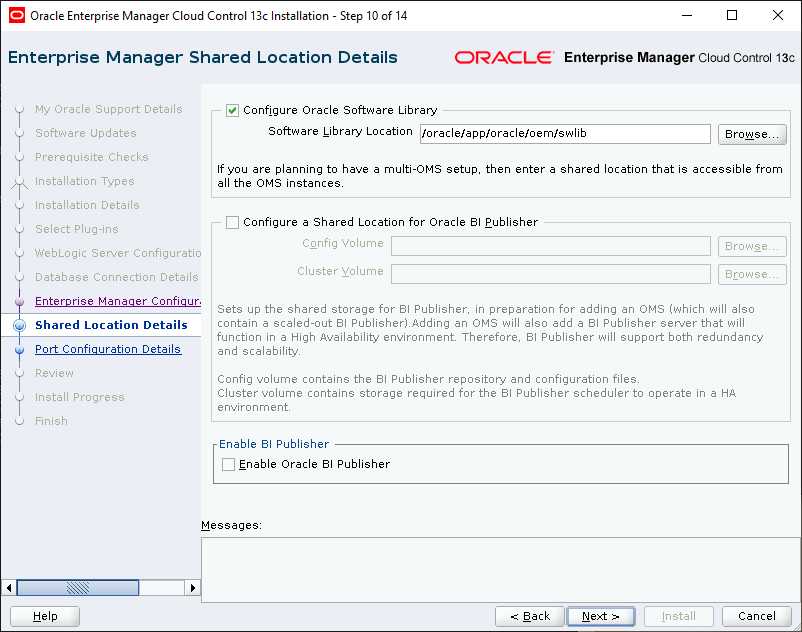Click Browse next to Cluster Volume

[752, 274]
